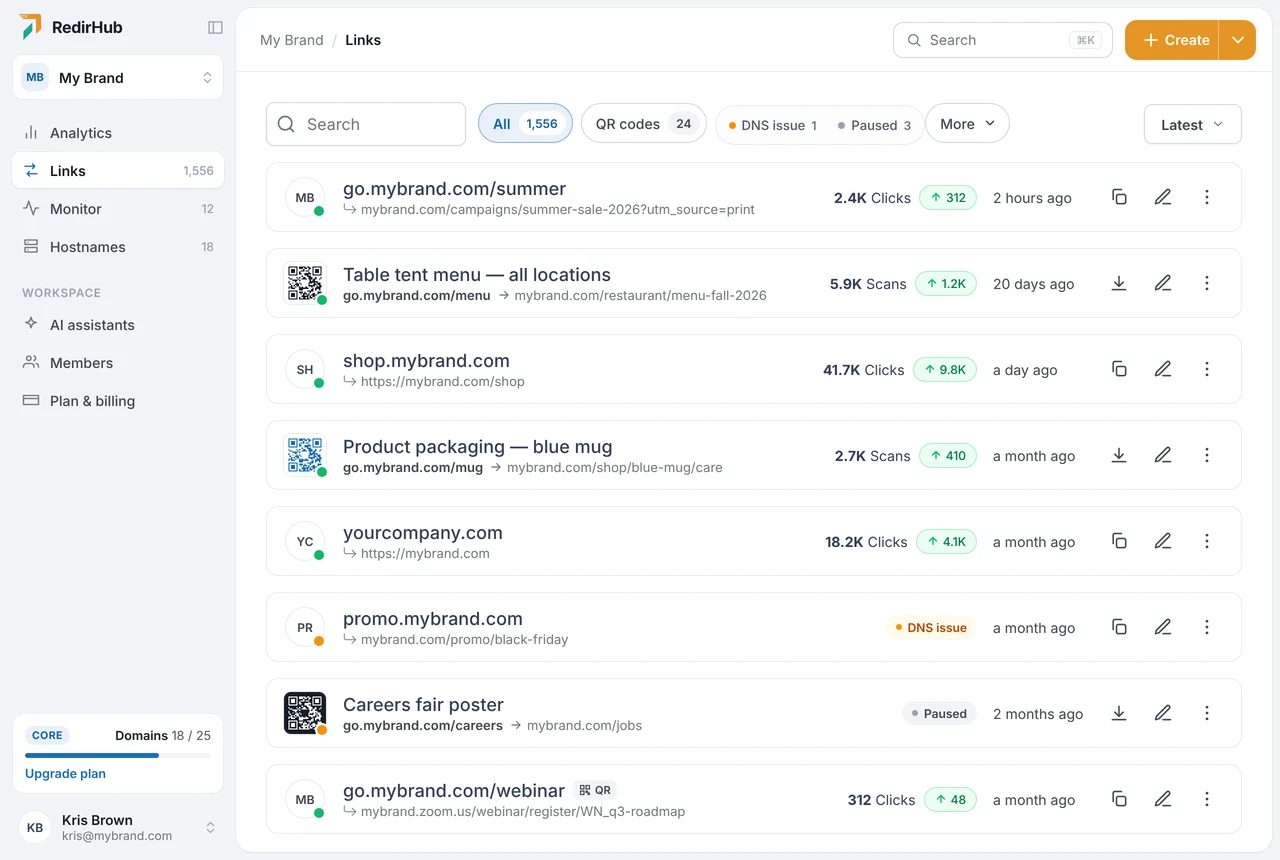Click the 312 growth badge on go.mybrand.com/summer

click(948, 198)
